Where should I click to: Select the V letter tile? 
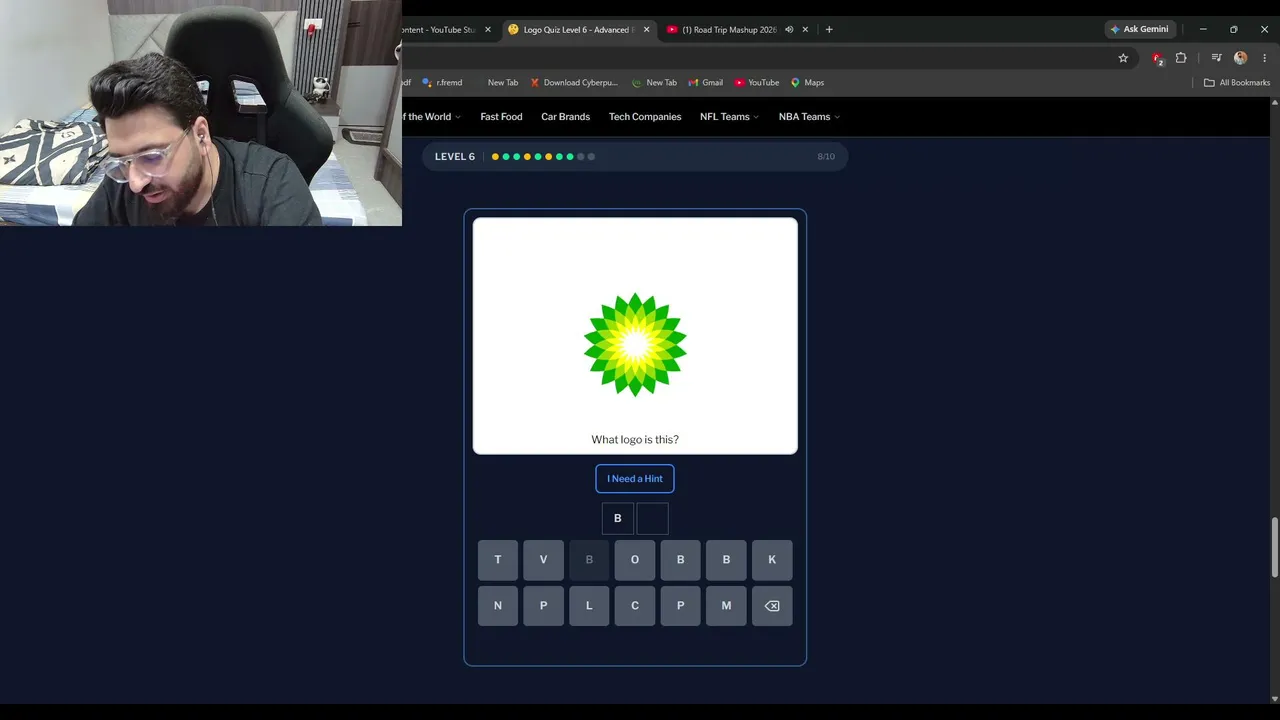(x=543, y=560)
